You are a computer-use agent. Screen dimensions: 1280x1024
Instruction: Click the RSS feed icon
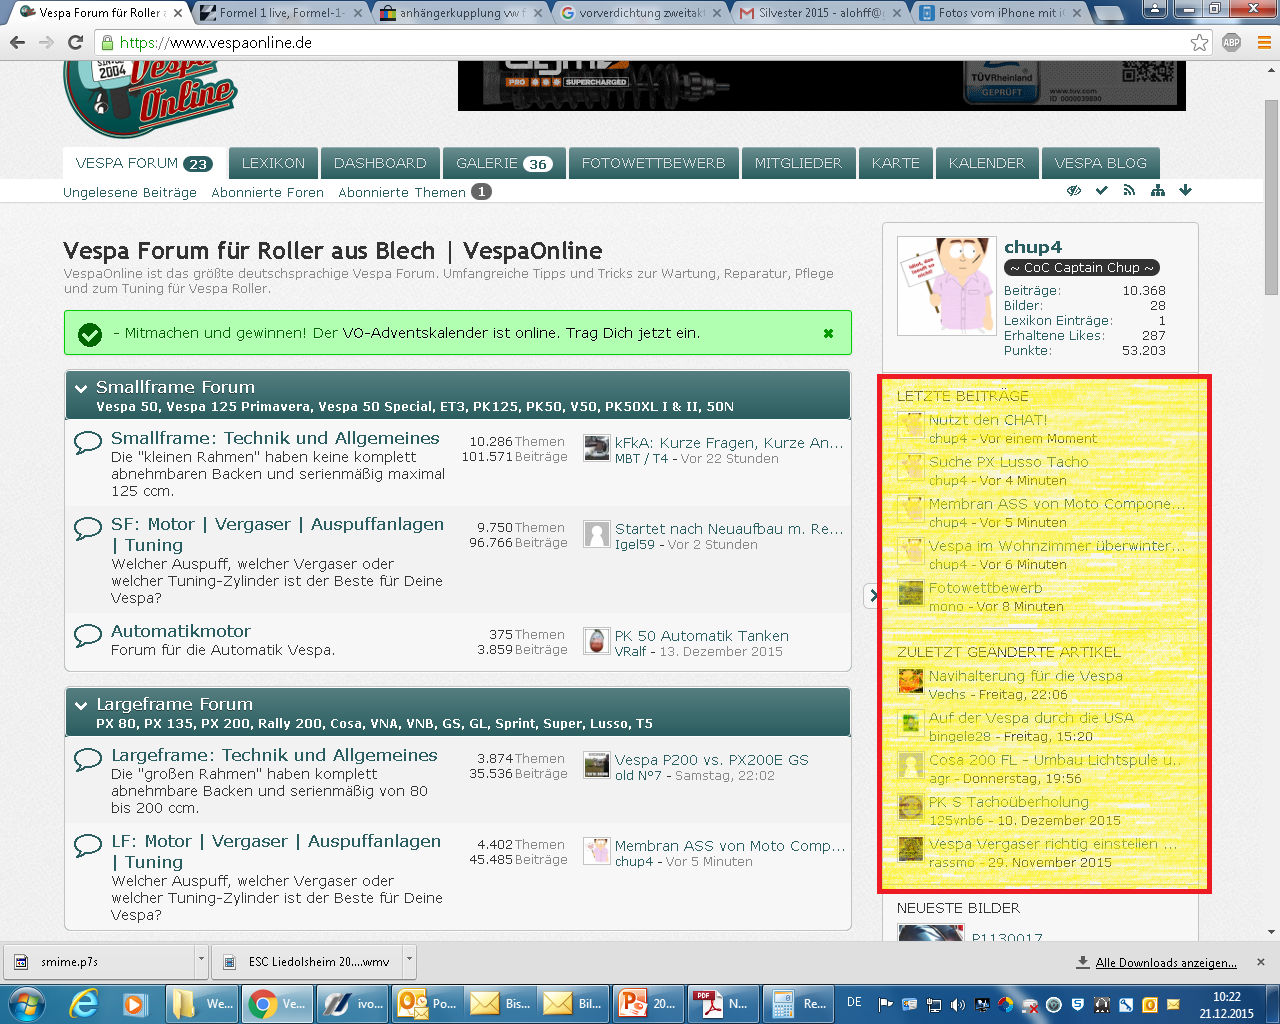pyautogui.click(x=1129, y=190)
